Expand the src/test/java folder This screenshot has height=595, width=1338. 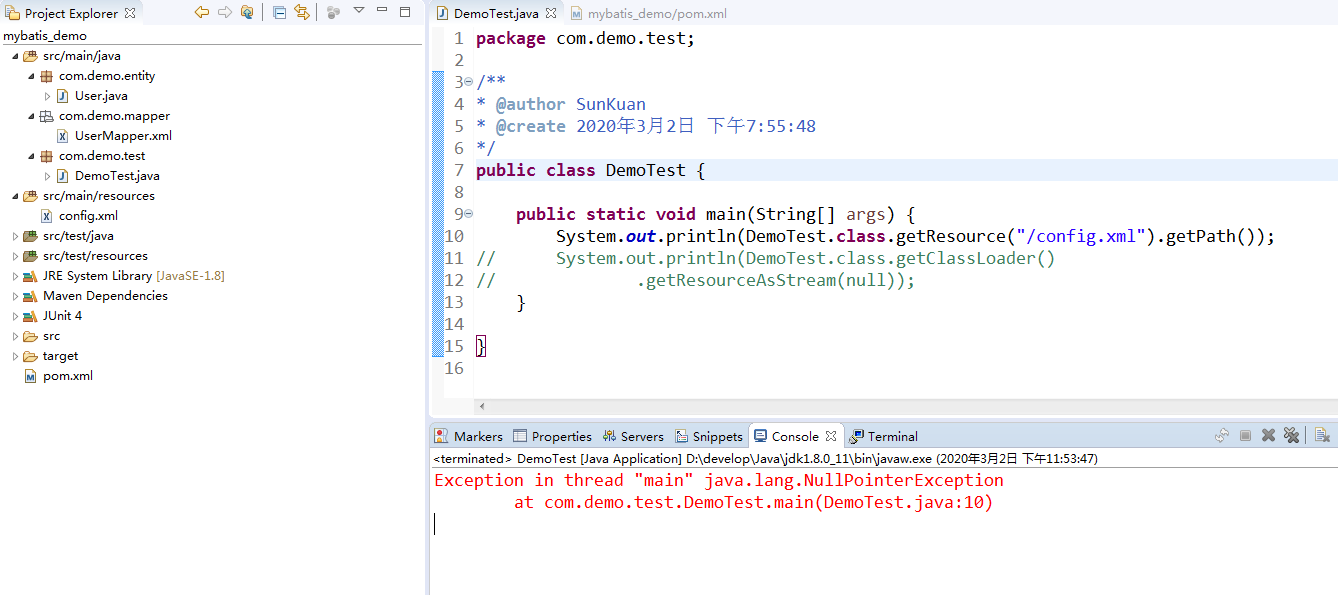pos(15,236)
